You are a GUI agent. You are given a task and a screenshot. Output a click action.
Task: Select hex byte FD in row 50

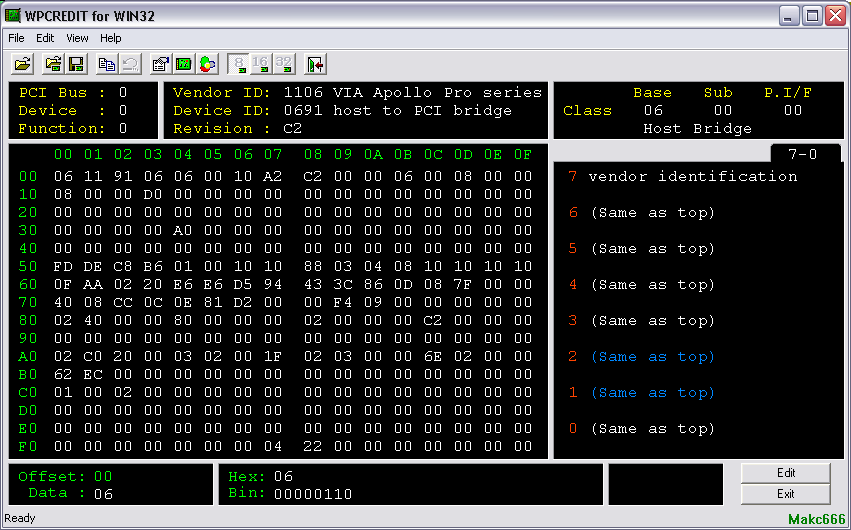point(63,266)
